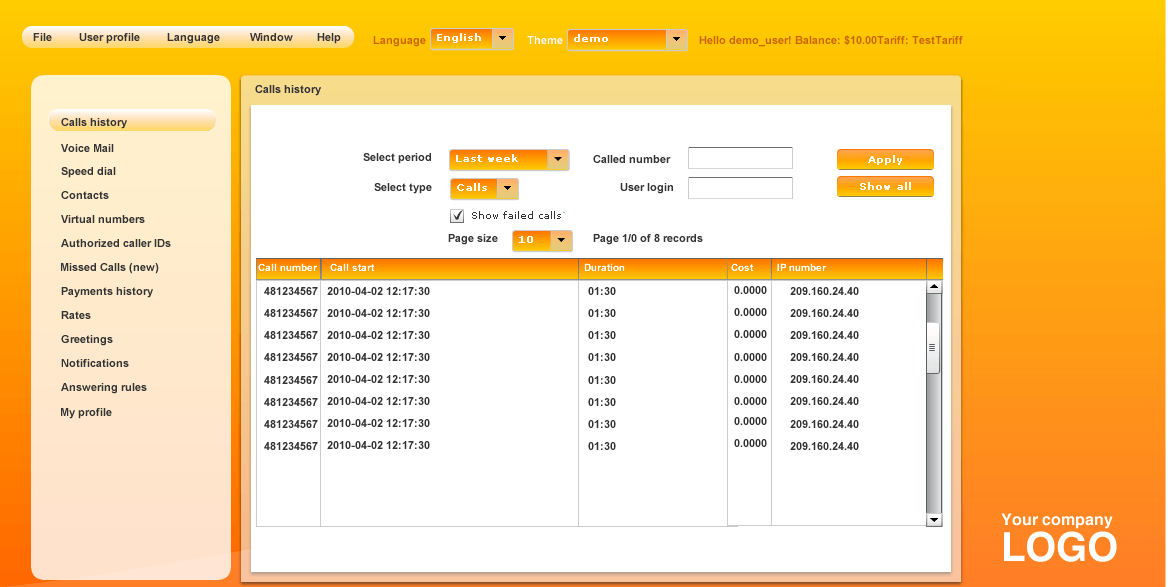The height and width of the screenshot is (587, 1168).
Task: Select Voice Mail in the sidebar
Action: tap(88, 147)
